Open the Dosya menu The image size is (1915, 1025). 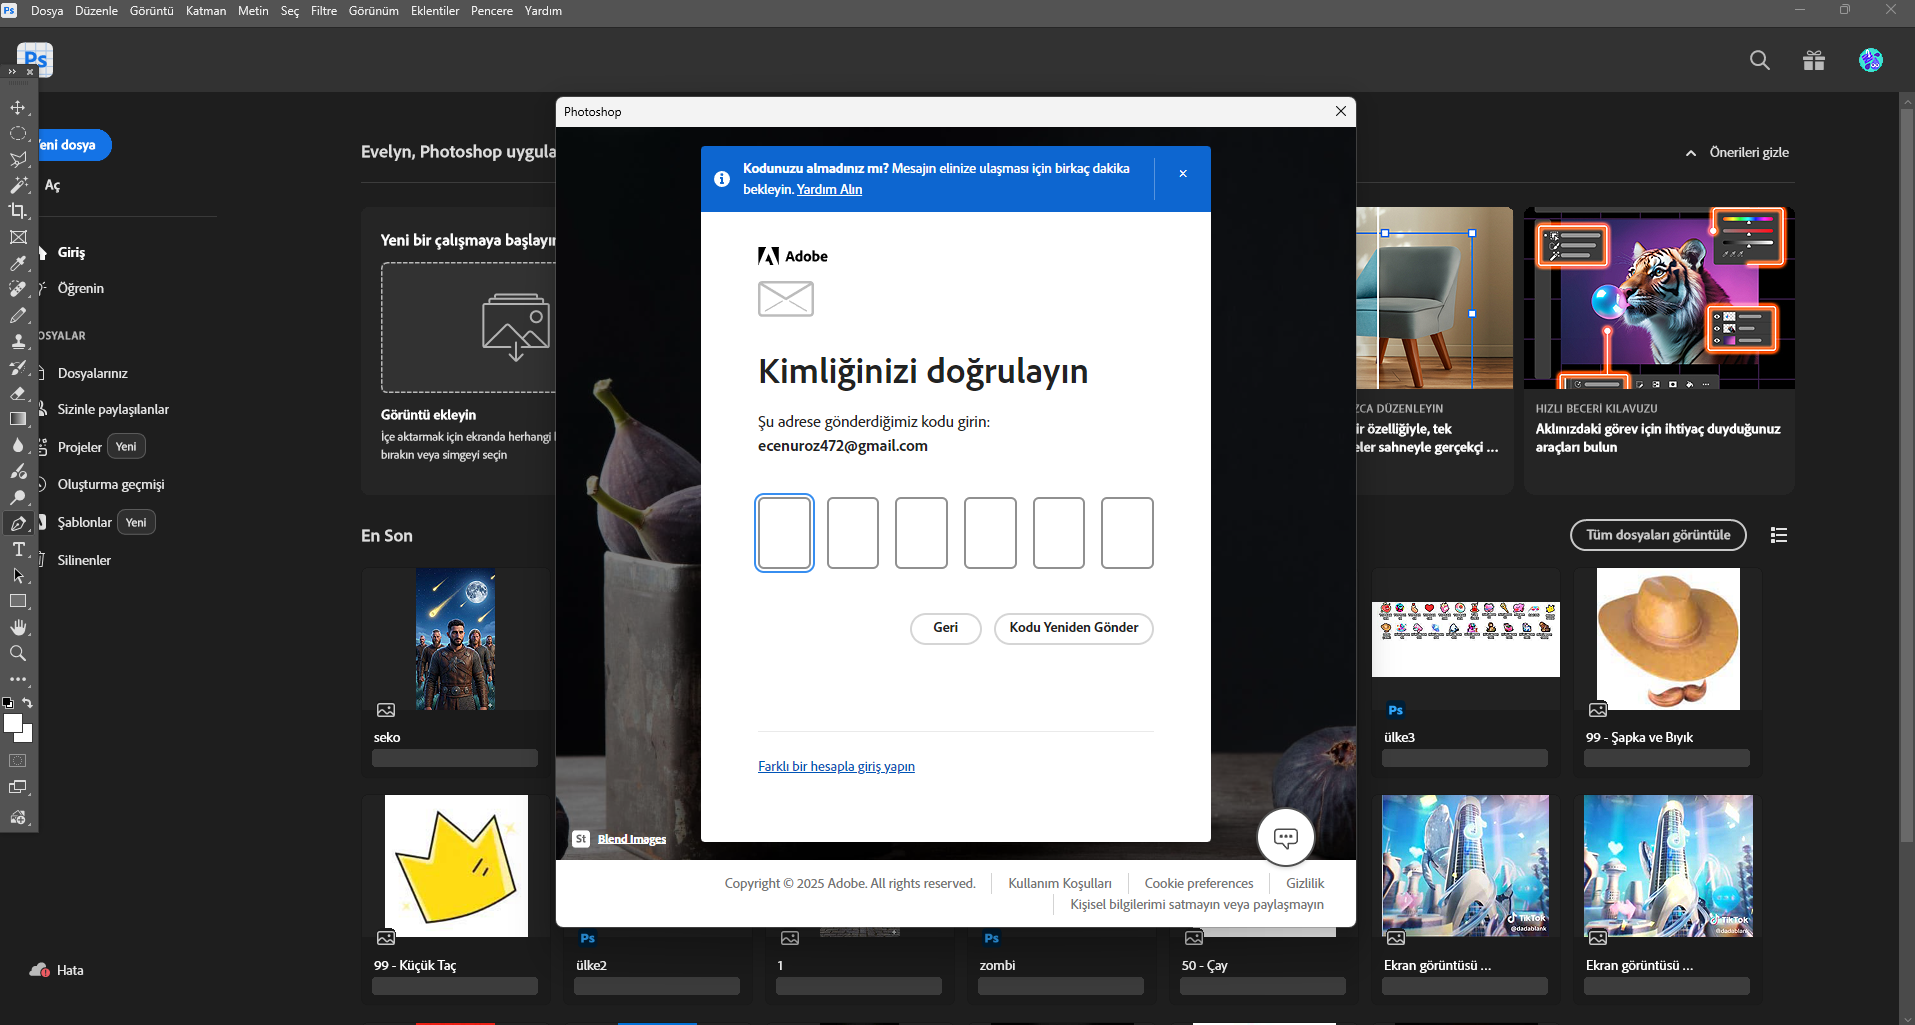[47, 11]
